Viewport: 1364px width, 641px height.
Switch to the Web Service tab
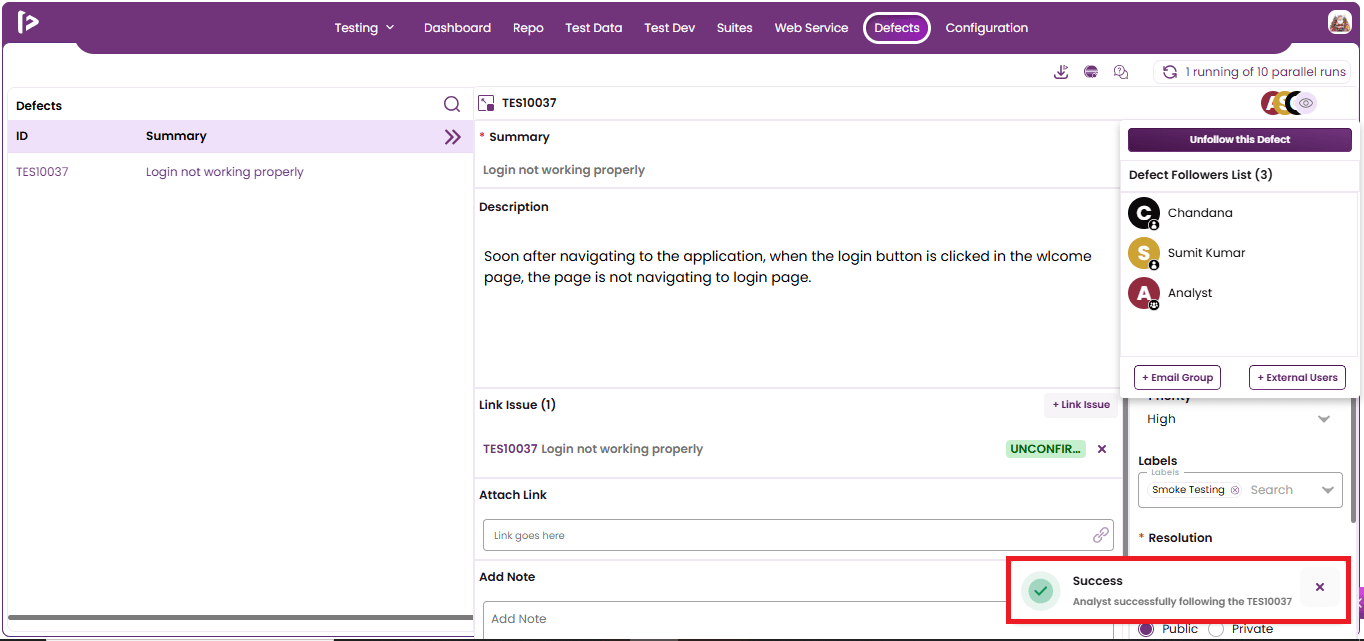811,28
